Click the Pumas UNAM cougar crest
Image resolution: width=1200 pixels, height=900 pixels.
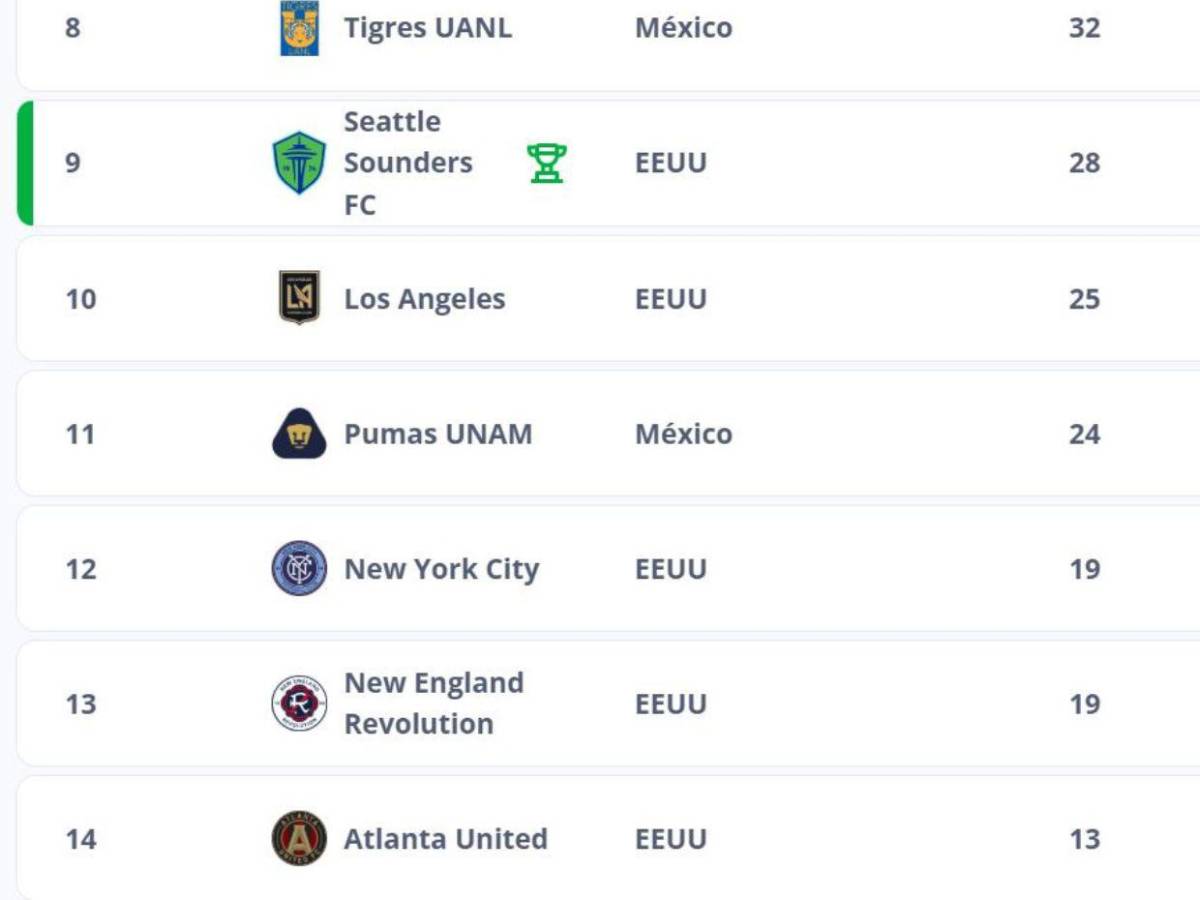pyautogui.click(x=299, y=434)
